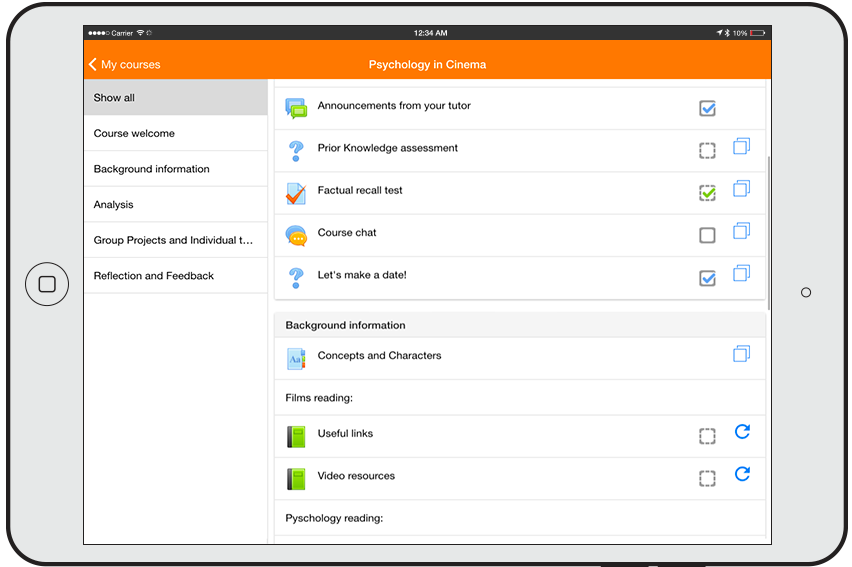This screenshot has width=852, height=567.
Task: Switch to the Analysis section
Action: tap(175, 204)
